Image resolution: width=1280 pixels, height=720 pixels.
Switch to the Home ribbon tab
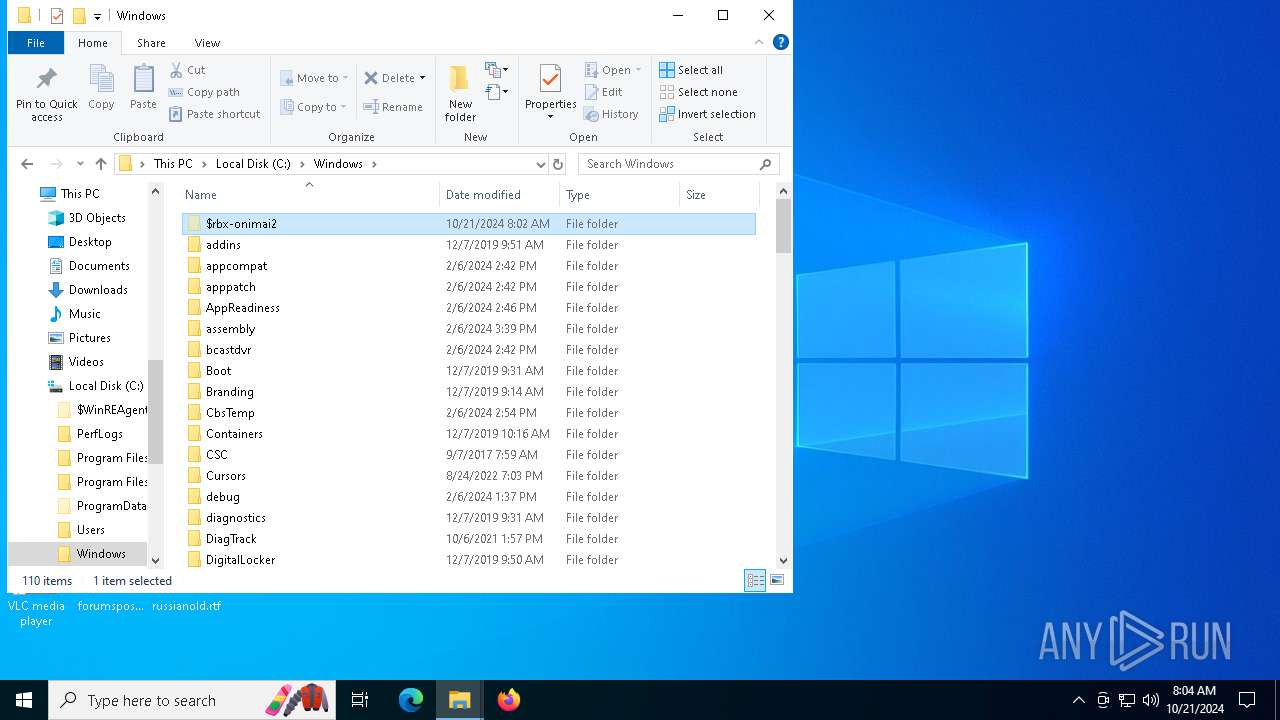click(92, 43)
